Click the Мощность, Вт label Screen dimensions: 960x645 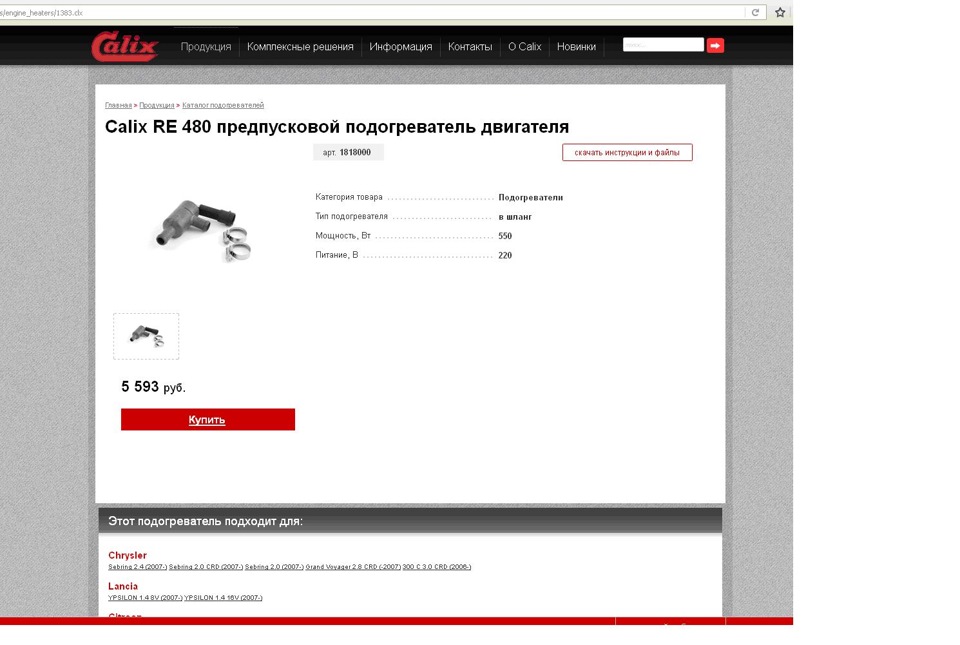pyautogui.click(x=343, y=236)
